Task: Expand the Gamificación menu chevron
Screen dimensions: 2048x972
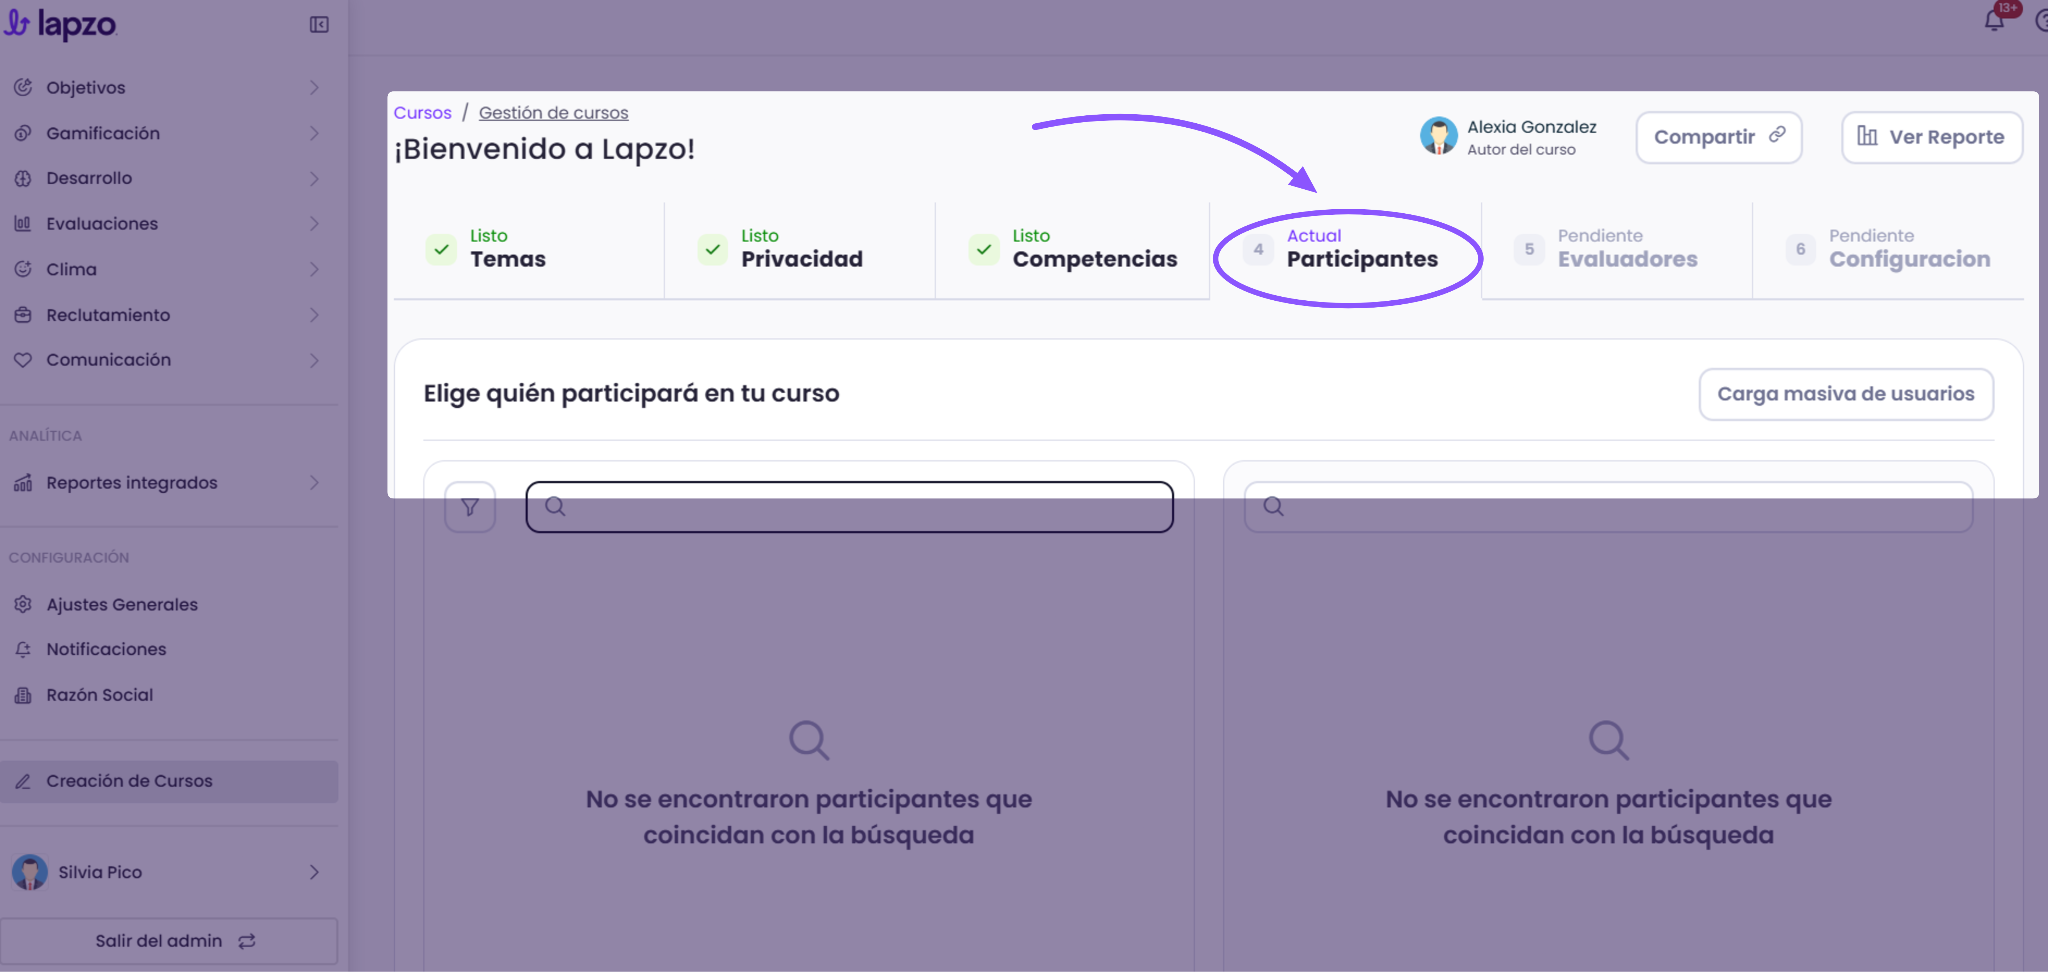Action: [x=314, y=133]
